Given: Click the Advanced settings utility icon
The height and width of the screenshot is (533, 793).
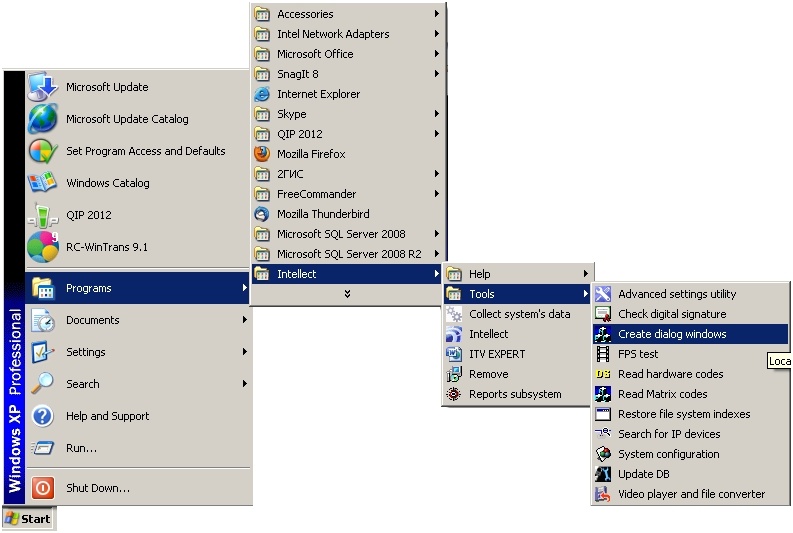Looking at the screenshot, I should (x=603, y=294).
